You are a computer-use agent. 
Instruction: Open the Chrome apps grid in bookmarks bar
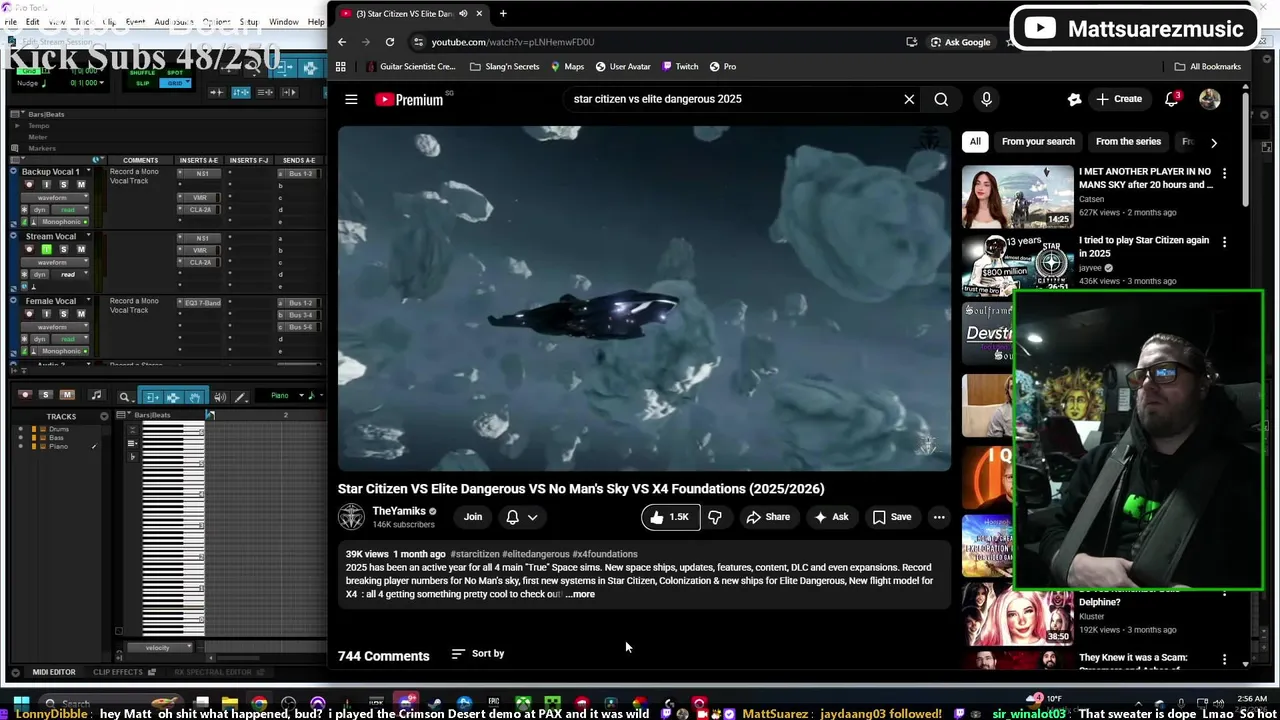coord(341,67)
